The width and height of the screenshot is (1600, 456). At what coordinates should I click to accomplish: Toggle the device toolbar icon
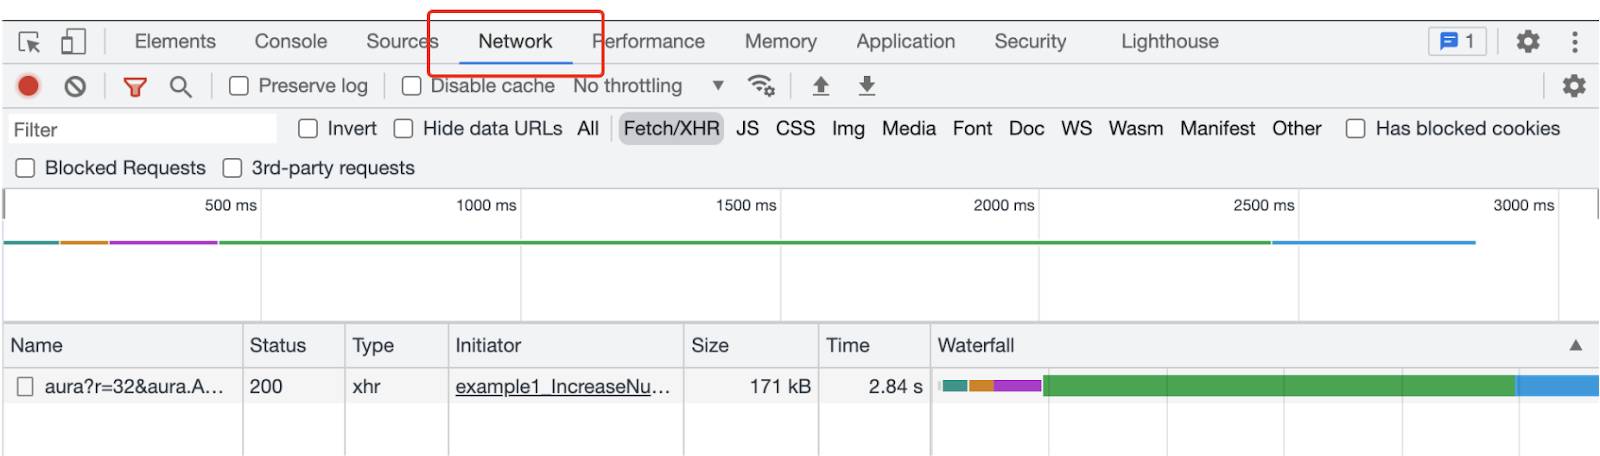(73, 42)
